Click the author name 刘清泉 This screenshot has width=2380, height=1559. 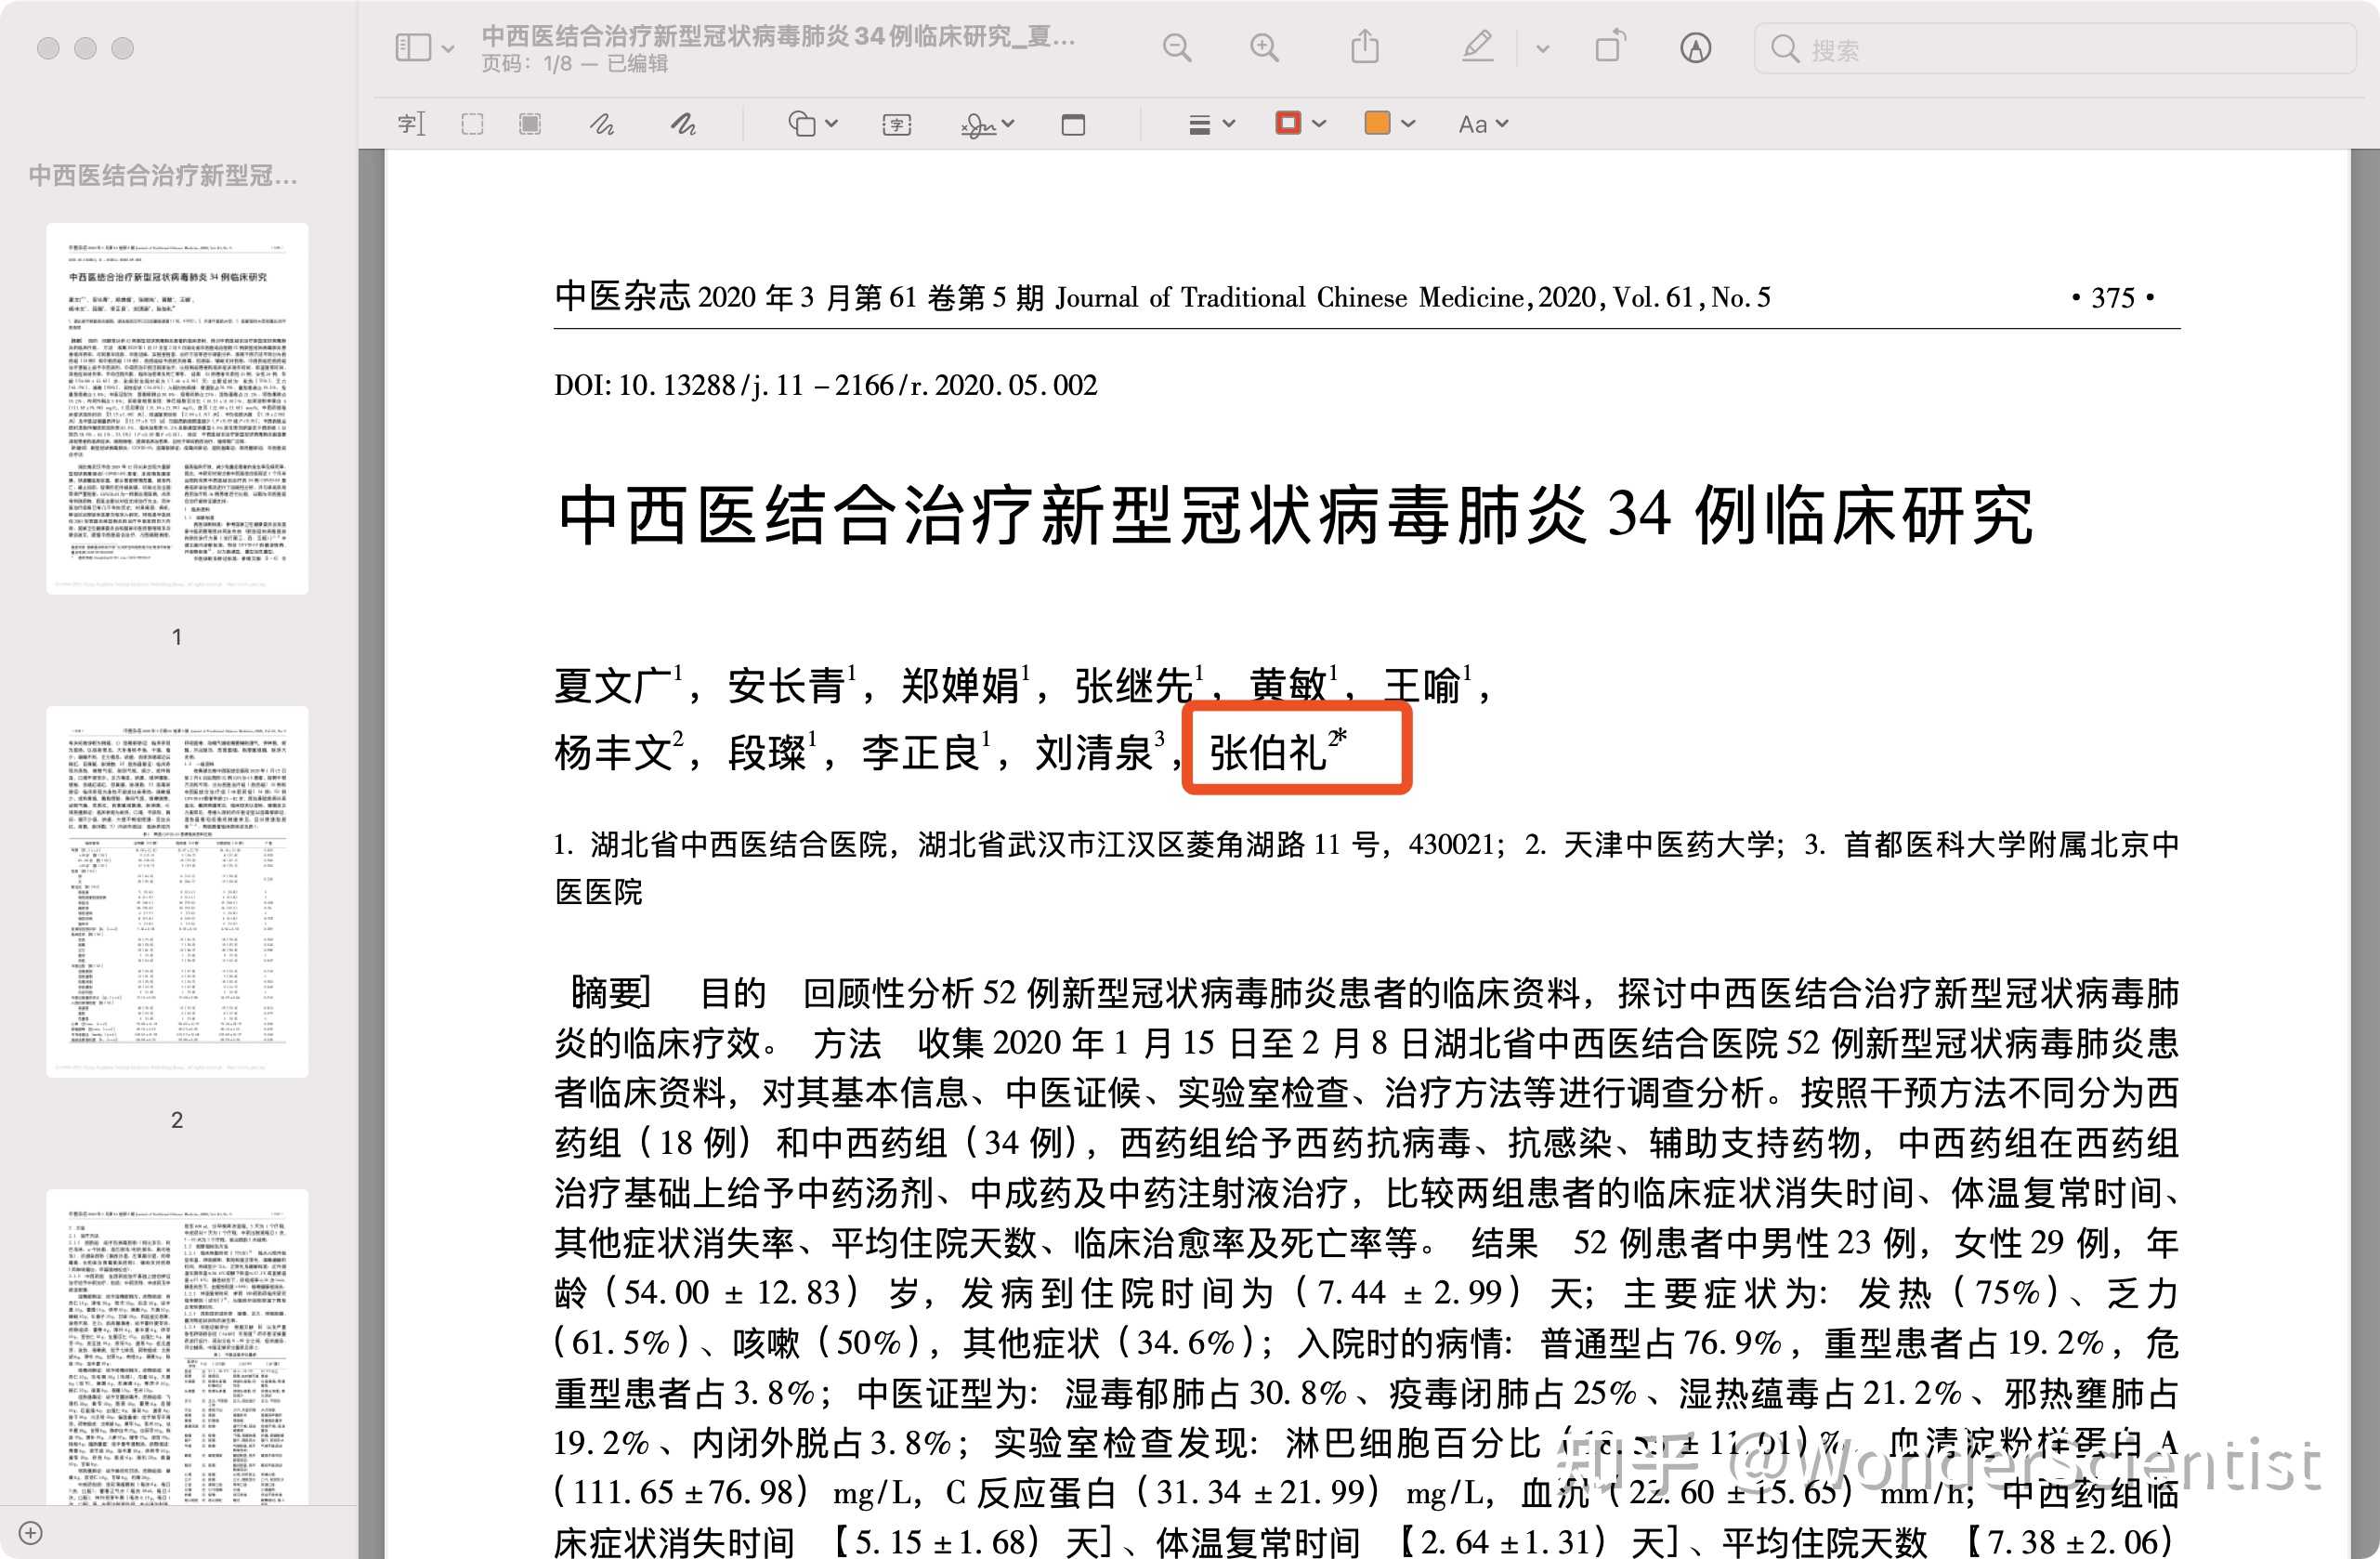[1094, 752]
